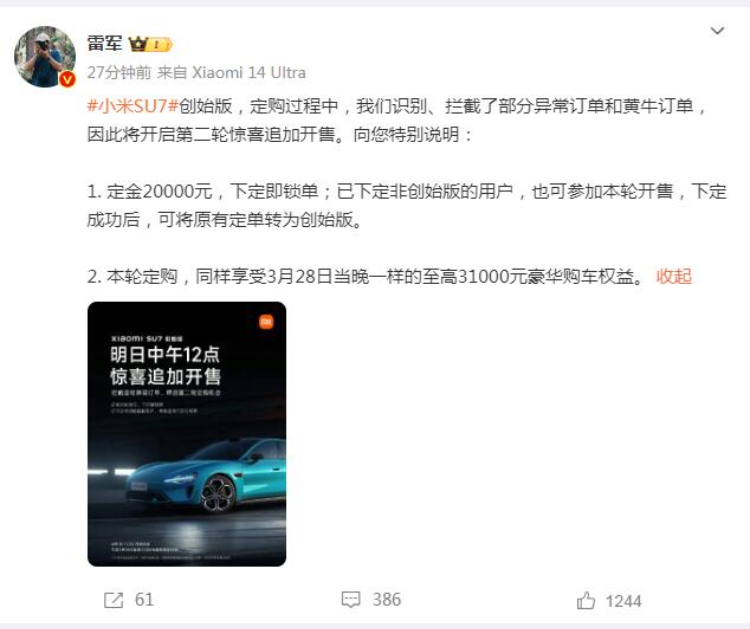The width and height of the screenshot is (750, 629).
Task: Click the Mi logo on the poster
Action: [x=266, y=322]
